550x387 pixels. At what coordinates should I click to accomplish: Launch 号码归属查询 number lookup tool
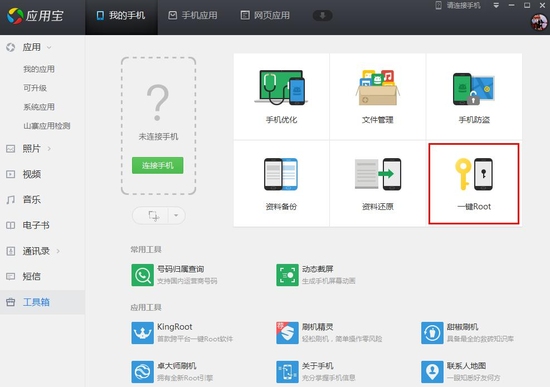tap(174, 275)
